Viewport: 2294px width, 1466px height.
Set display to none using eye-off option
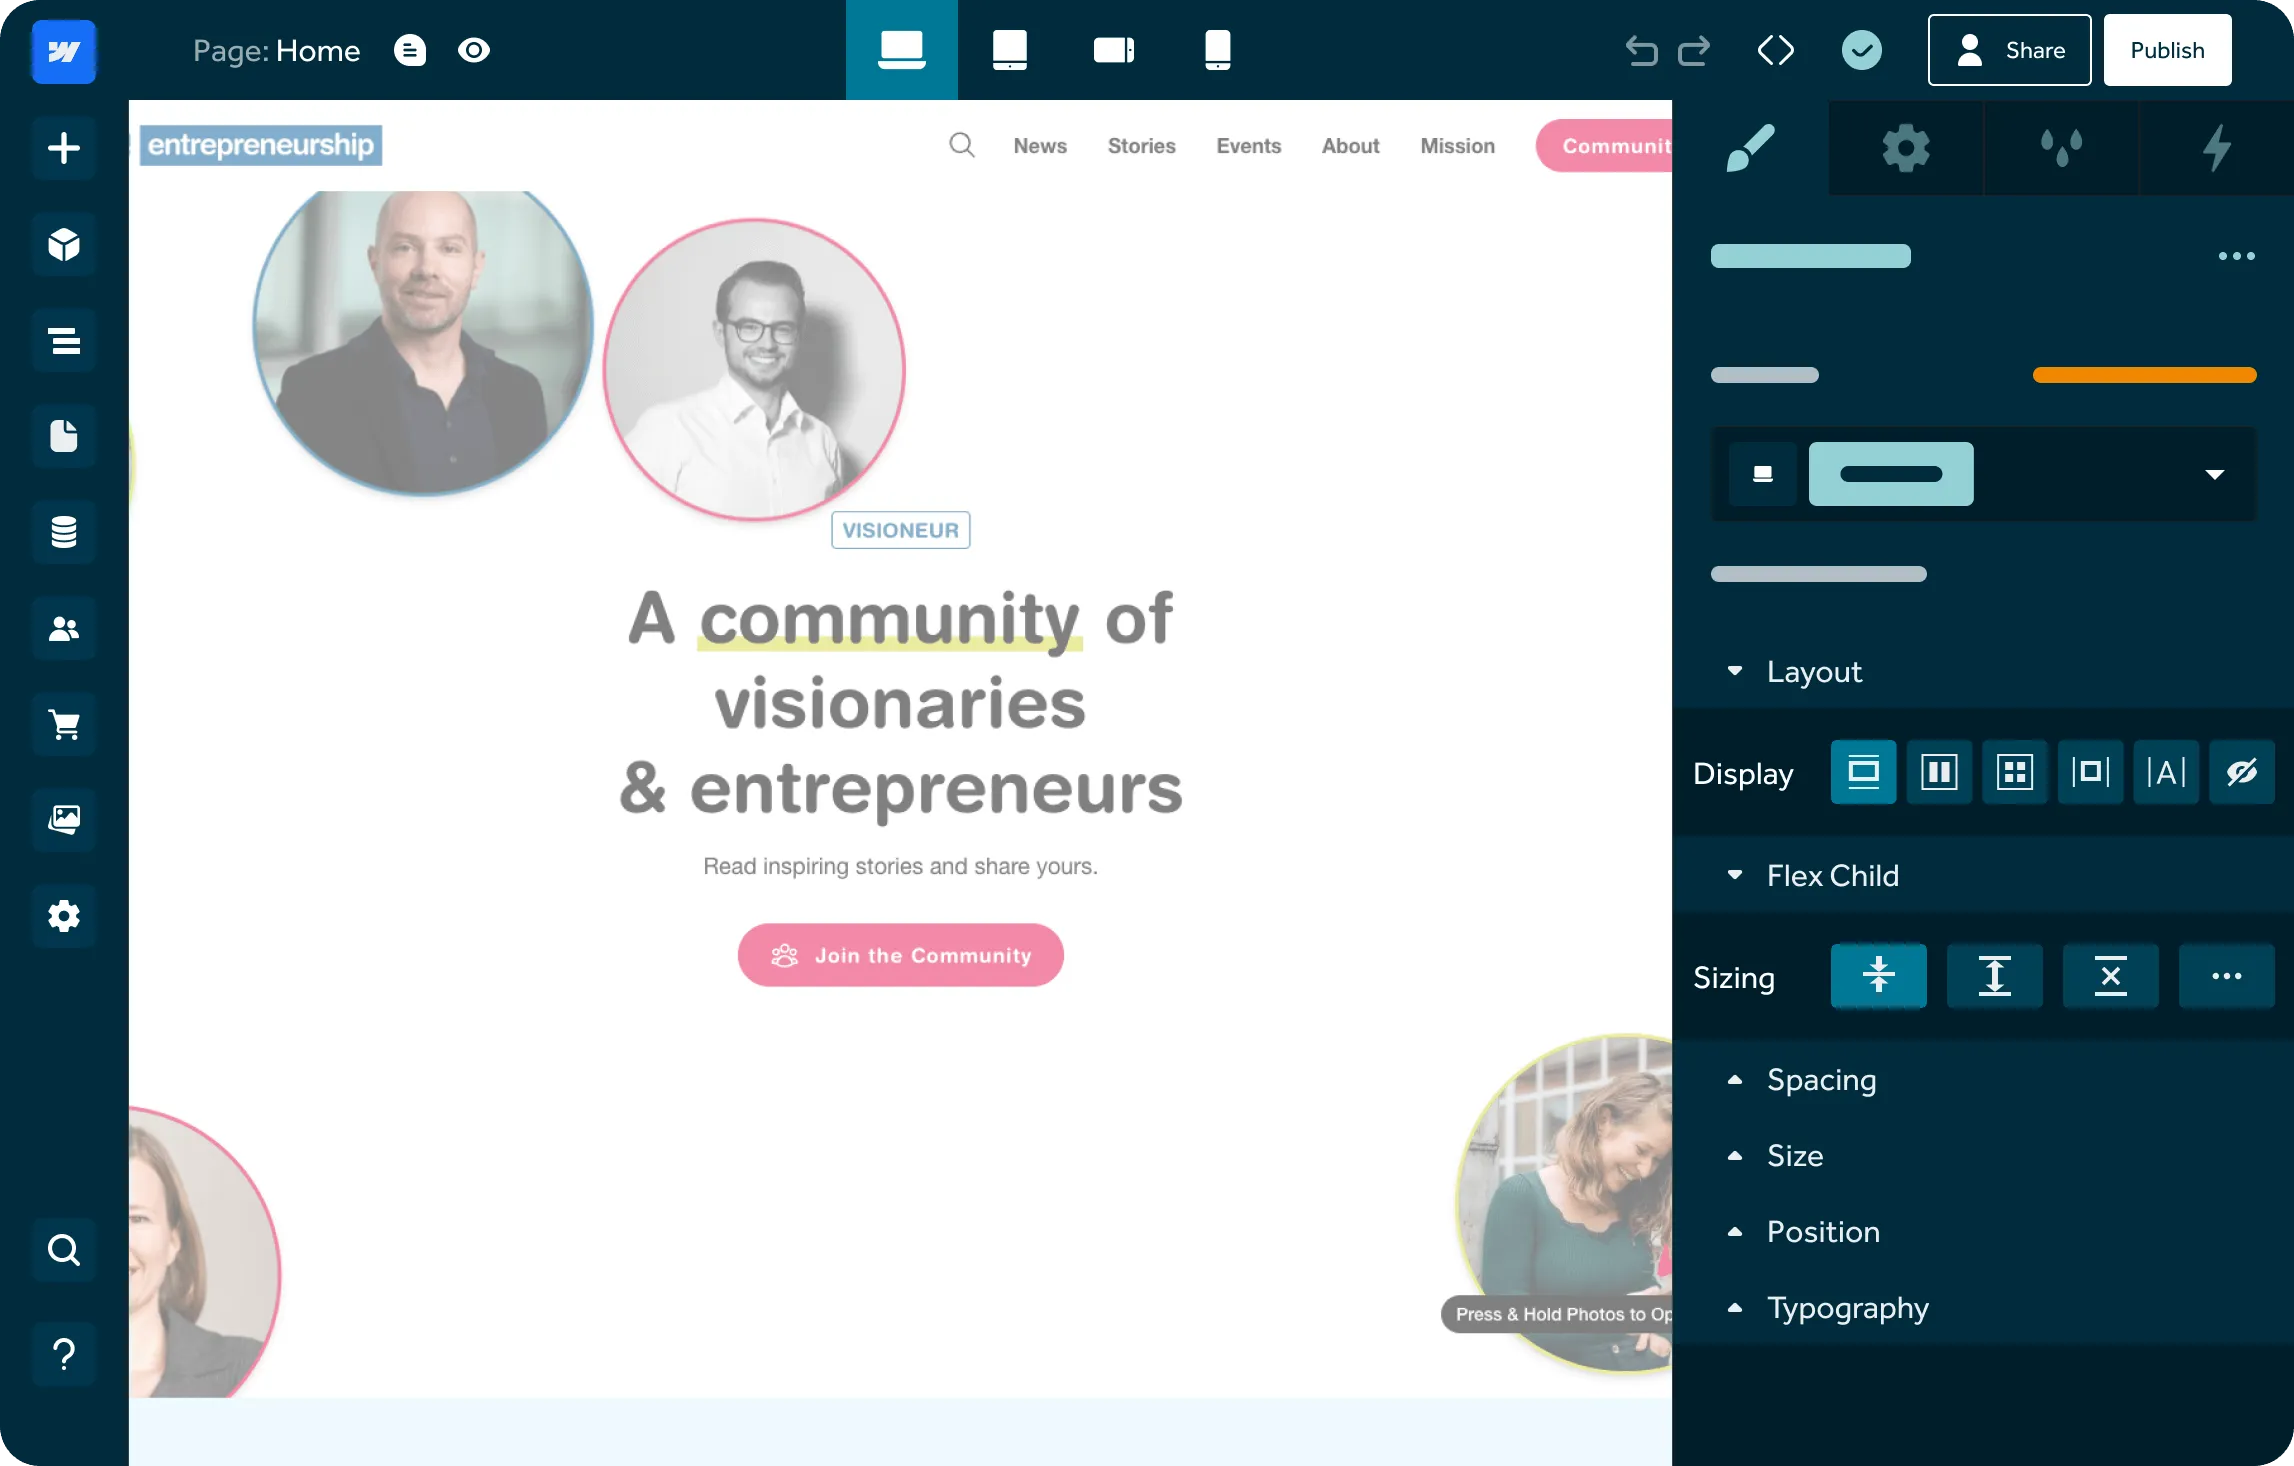point(2241,772)
